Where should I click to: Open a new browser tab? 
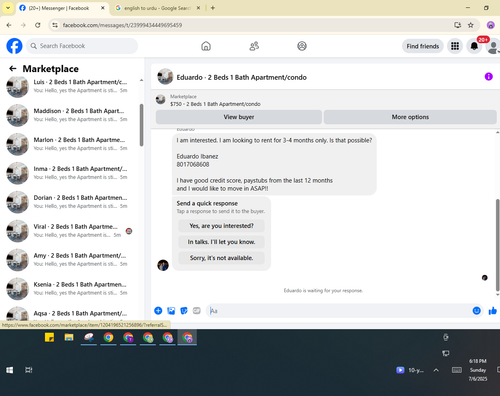click(213, 8)
